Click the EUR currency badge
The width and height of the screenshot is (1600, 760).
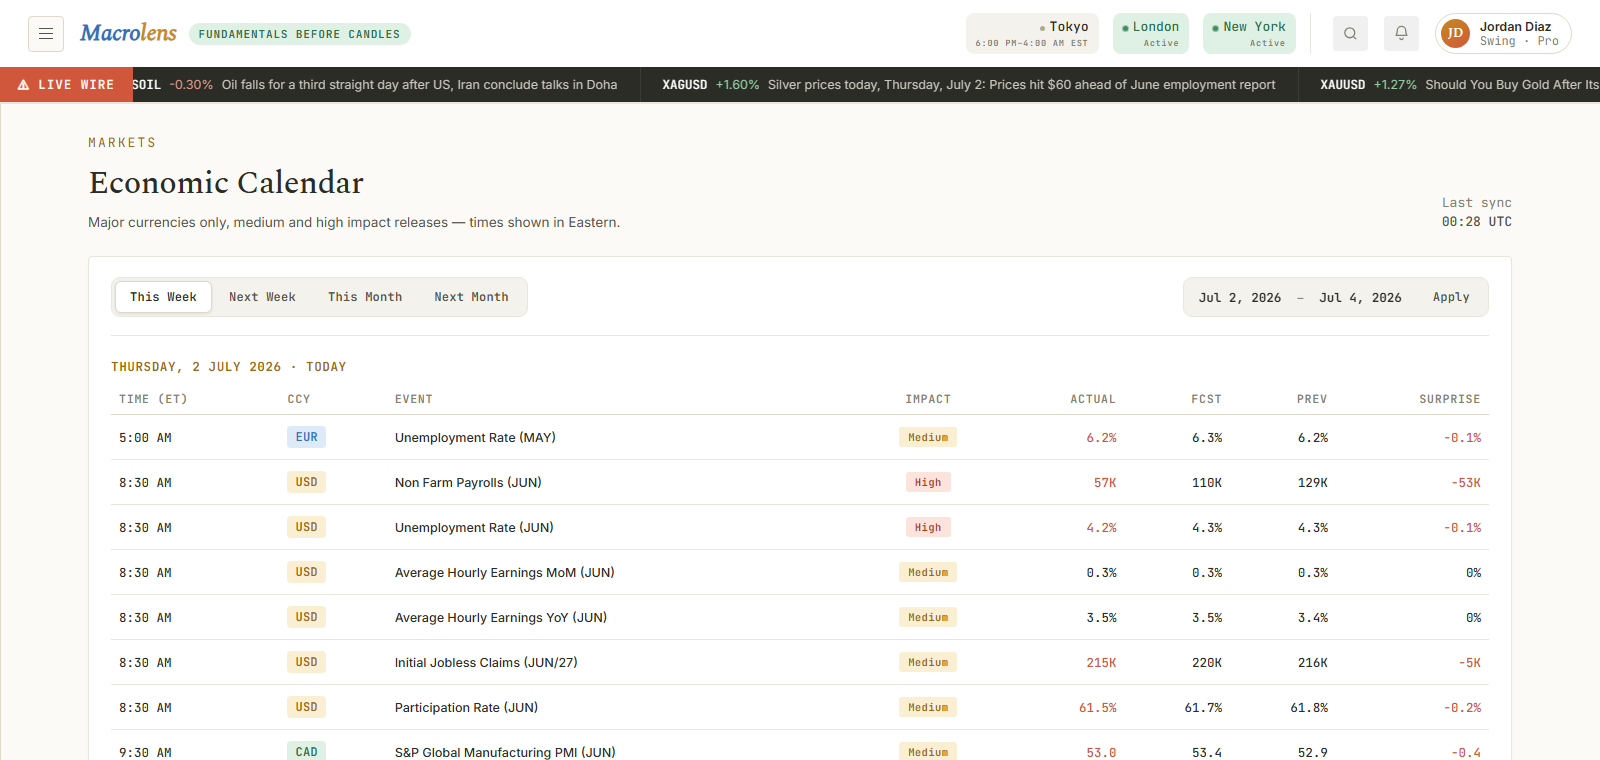coord(306,437)
